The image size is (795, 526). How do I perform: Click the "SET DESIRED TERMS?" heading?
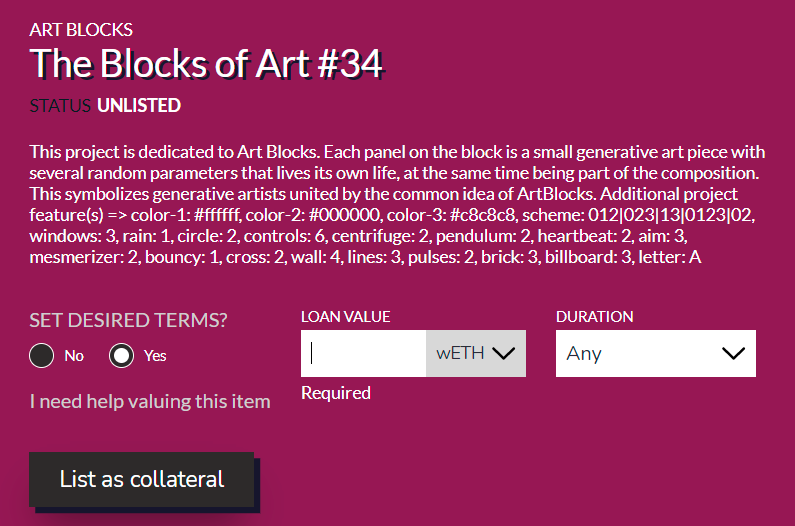(128, 320)
